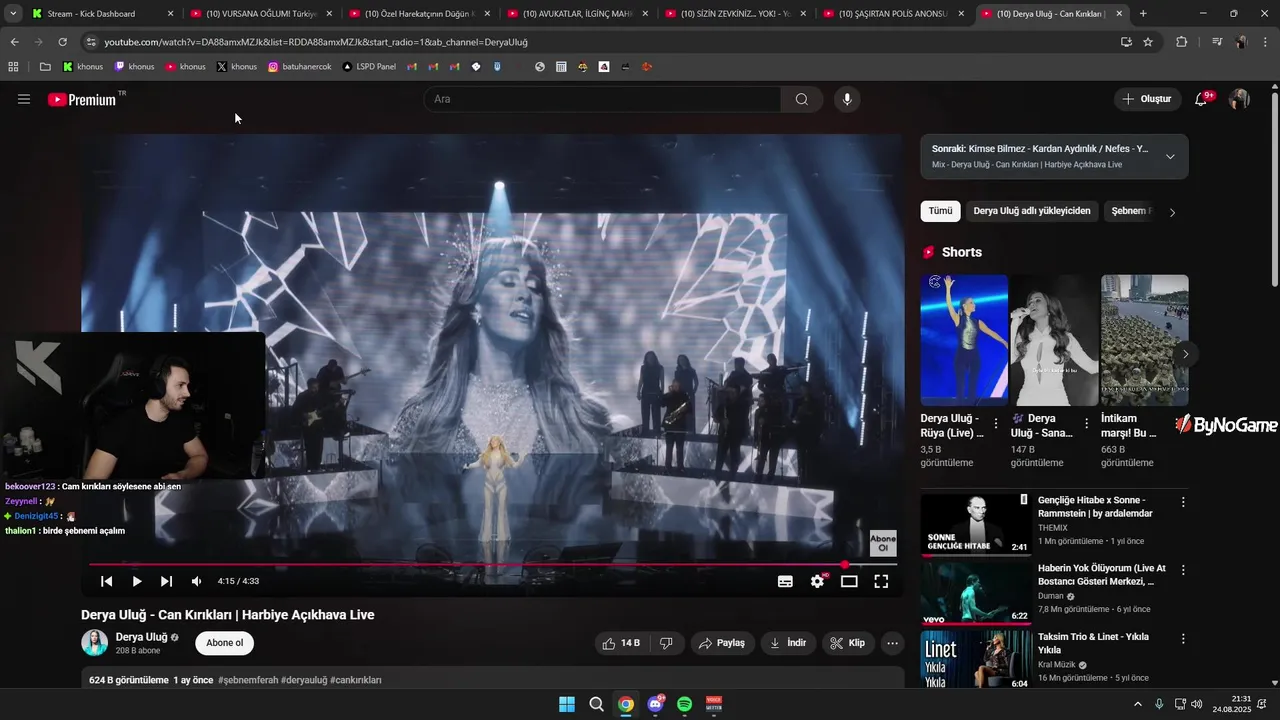Open #şebnemferah hashtag link
Screen dimensions: 1280x720
click(247, 680)
